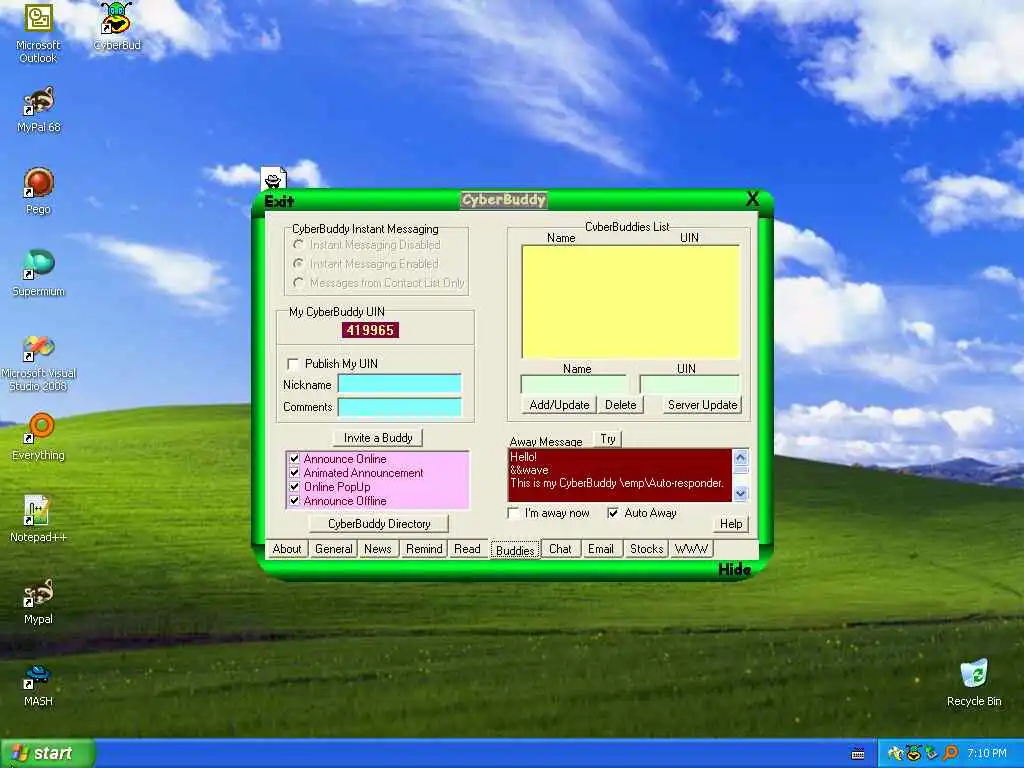Viewport: 1024px width, 768px height.
Task: Select Microsoft Visual Studio 2008 shortcut
Action: [38, 362]
